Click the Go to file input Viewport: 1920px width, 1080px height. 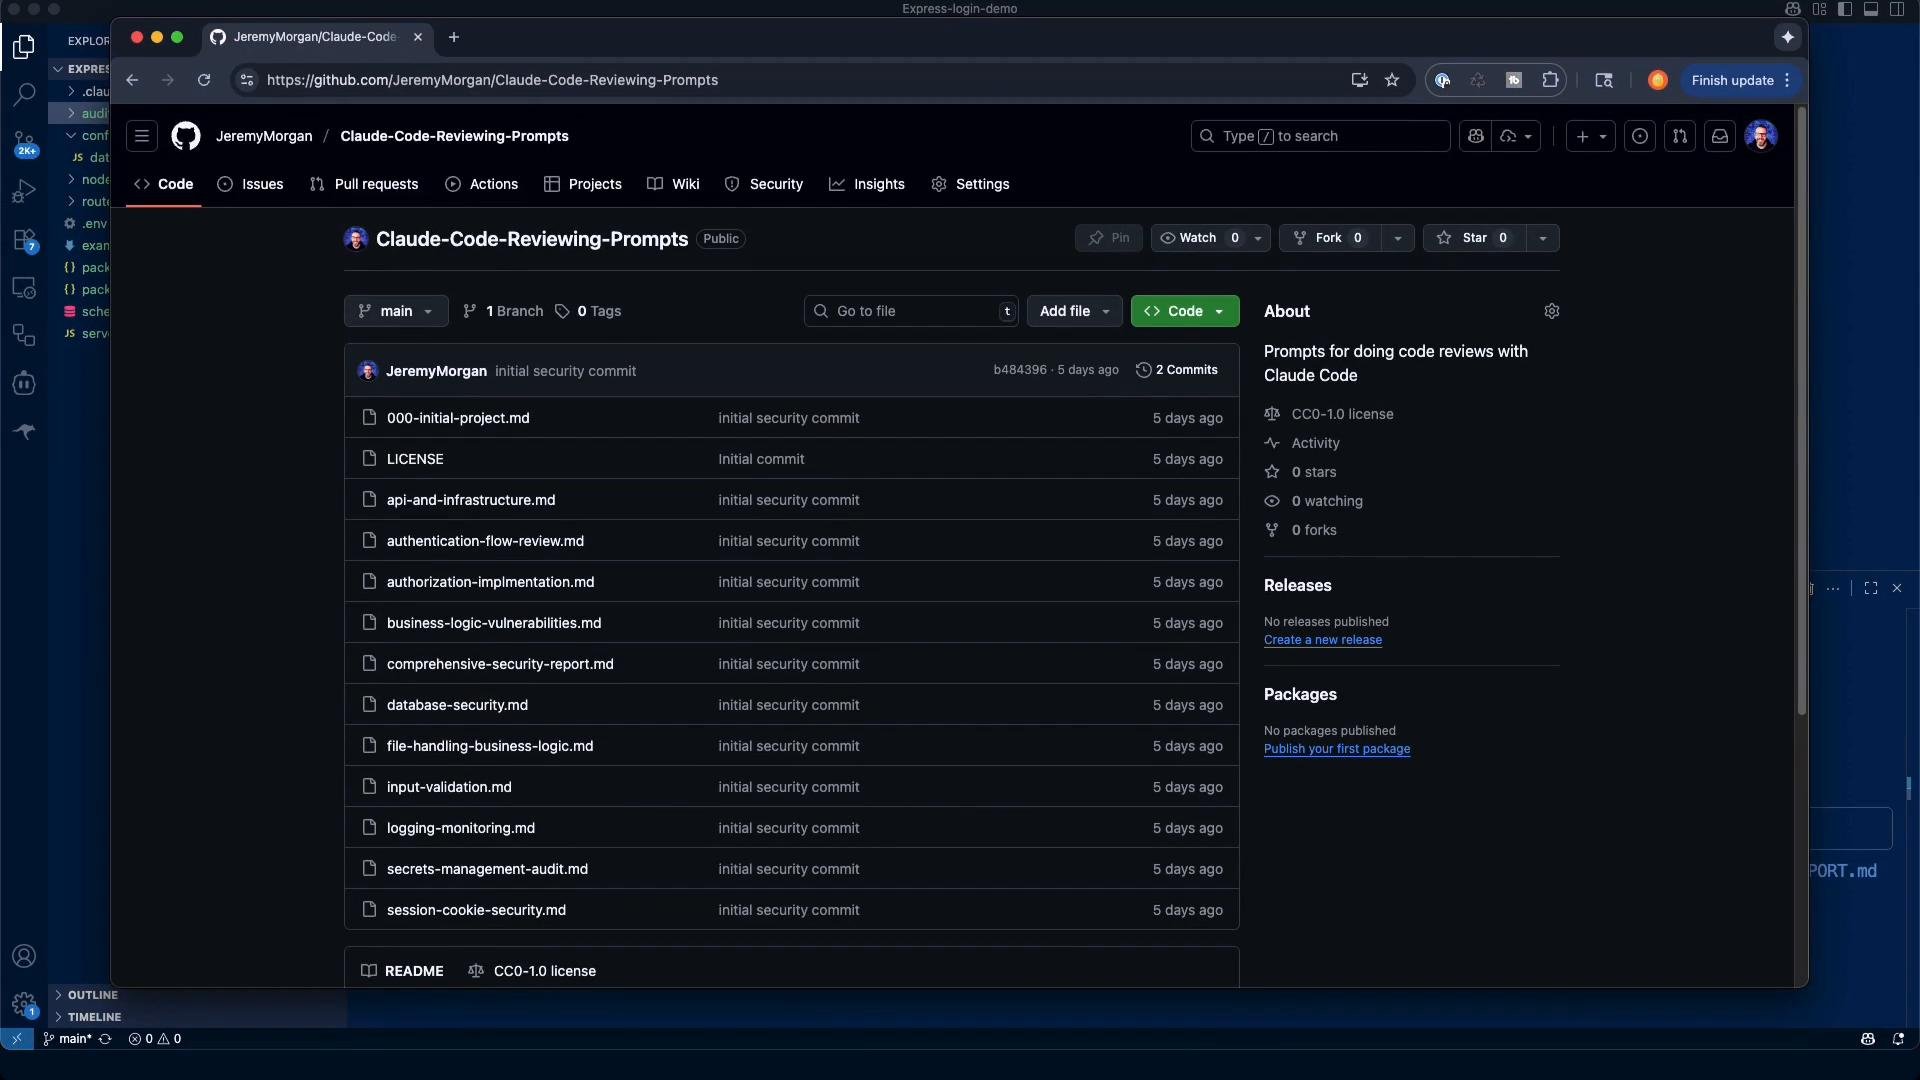[911, 311]
